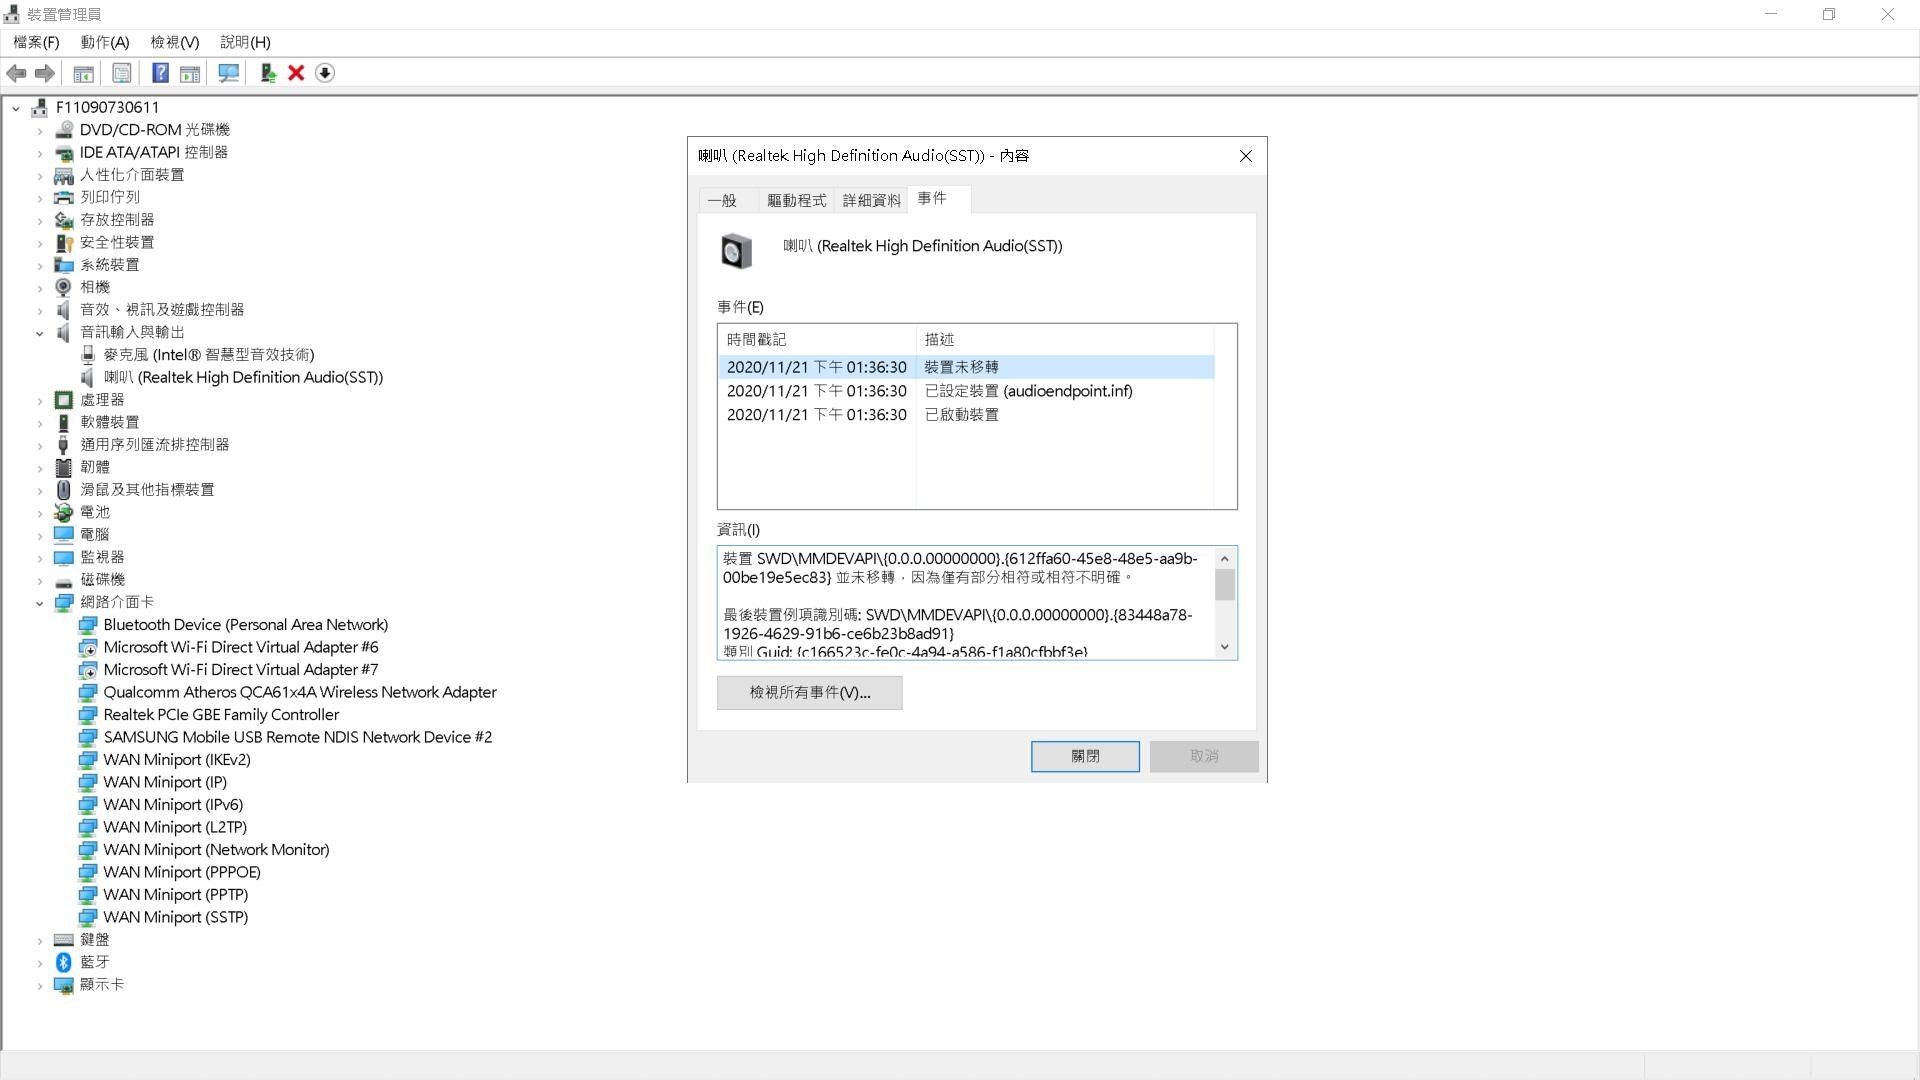Click the 檢視所有事件(V) button
Viewport: 1920px width, 1080px height.
[809, 692]
